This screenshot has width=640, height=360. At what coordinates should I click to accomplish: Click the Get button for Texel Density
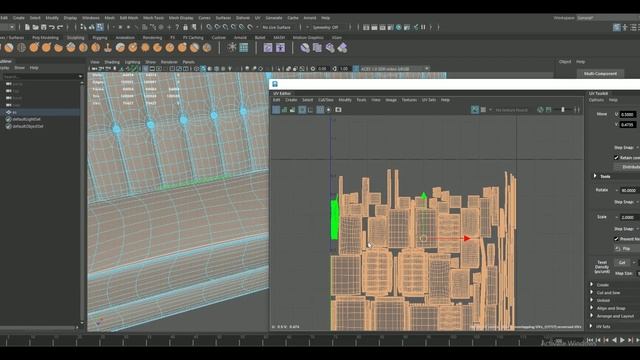pyautogui.click(x=622, y=262)
